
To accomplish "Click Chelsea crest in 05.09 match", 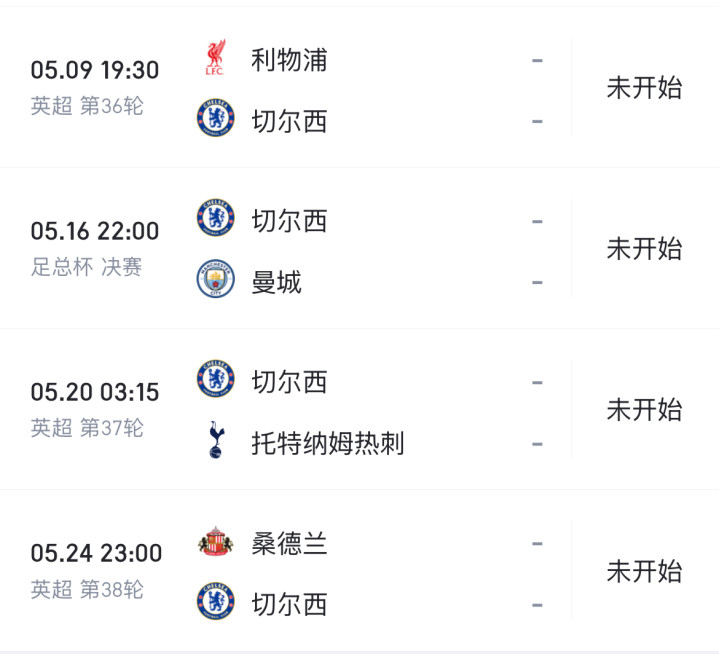I will (215, 118).
